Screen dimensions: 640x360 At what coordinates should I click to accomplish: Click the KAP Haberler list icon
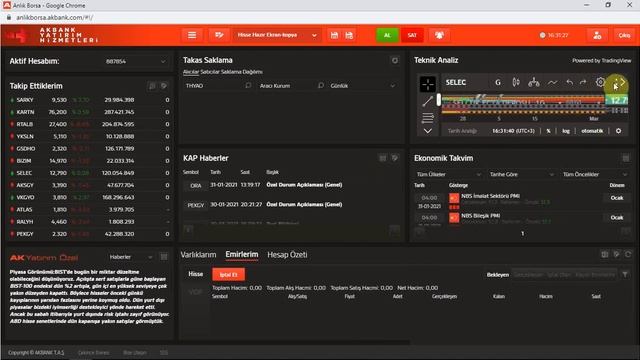tap(382, 158)
